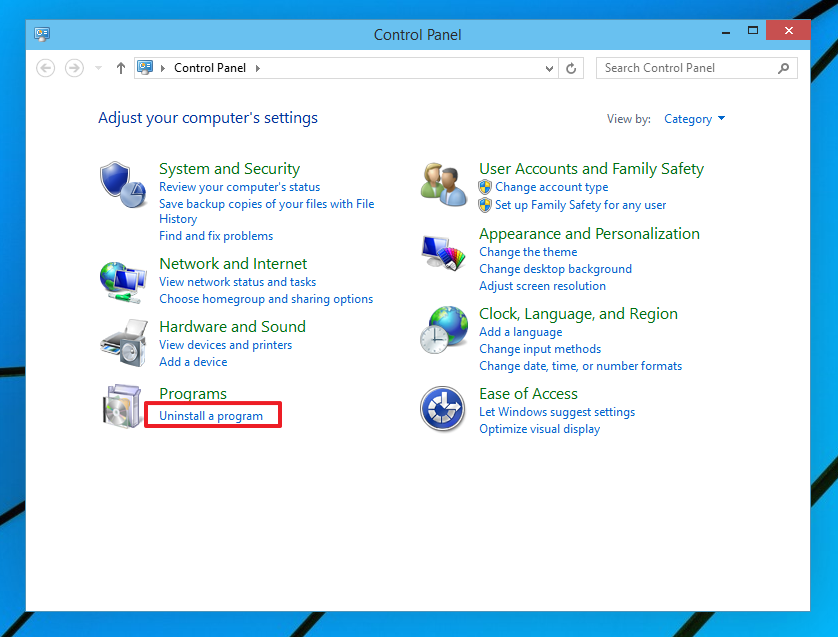
Task: Open Network and Internet heading
Action: [x=233, y=263]
